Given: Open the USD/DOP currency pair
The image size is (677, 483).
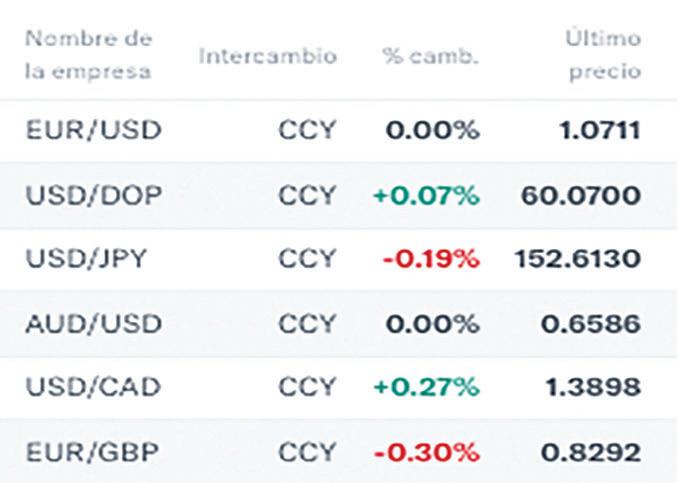Looking at the screenshot, I should click(x=94, y=195).
